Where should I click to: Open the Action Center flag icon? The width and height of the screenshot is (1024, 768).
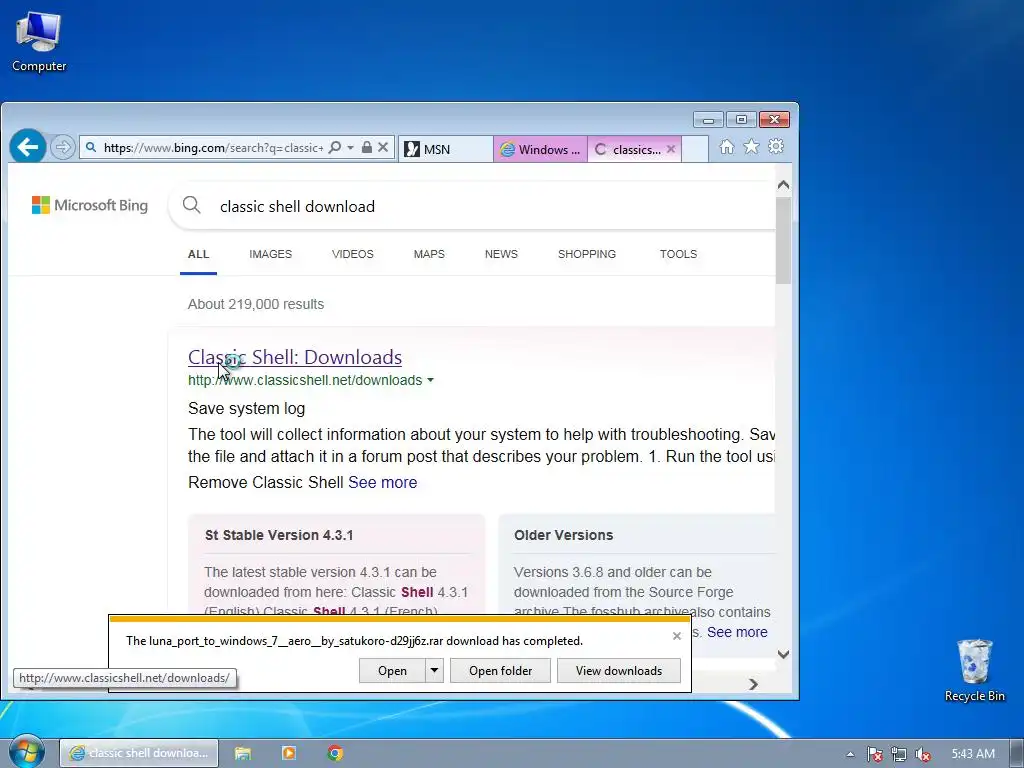(875, 754)
